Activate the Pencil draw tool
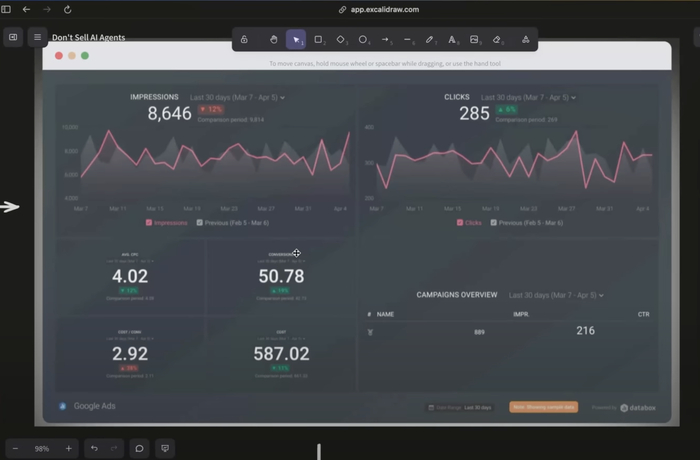This screenshot has width=700, height=460. click(x=430, y=40)
